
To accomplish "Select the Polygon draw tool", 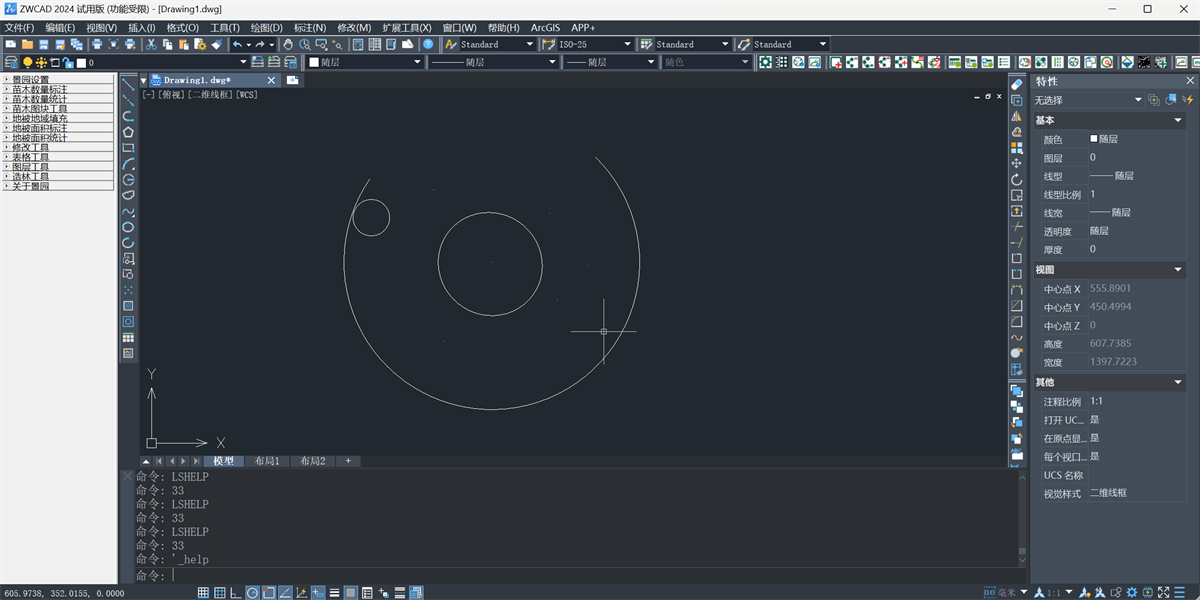I will tap(128, 132).
